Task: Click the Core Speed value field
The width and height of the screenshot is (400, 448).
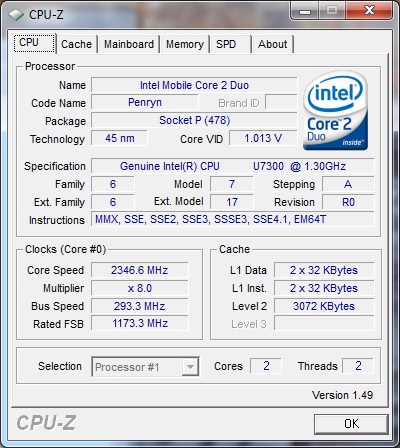Action: pos(140,270)
